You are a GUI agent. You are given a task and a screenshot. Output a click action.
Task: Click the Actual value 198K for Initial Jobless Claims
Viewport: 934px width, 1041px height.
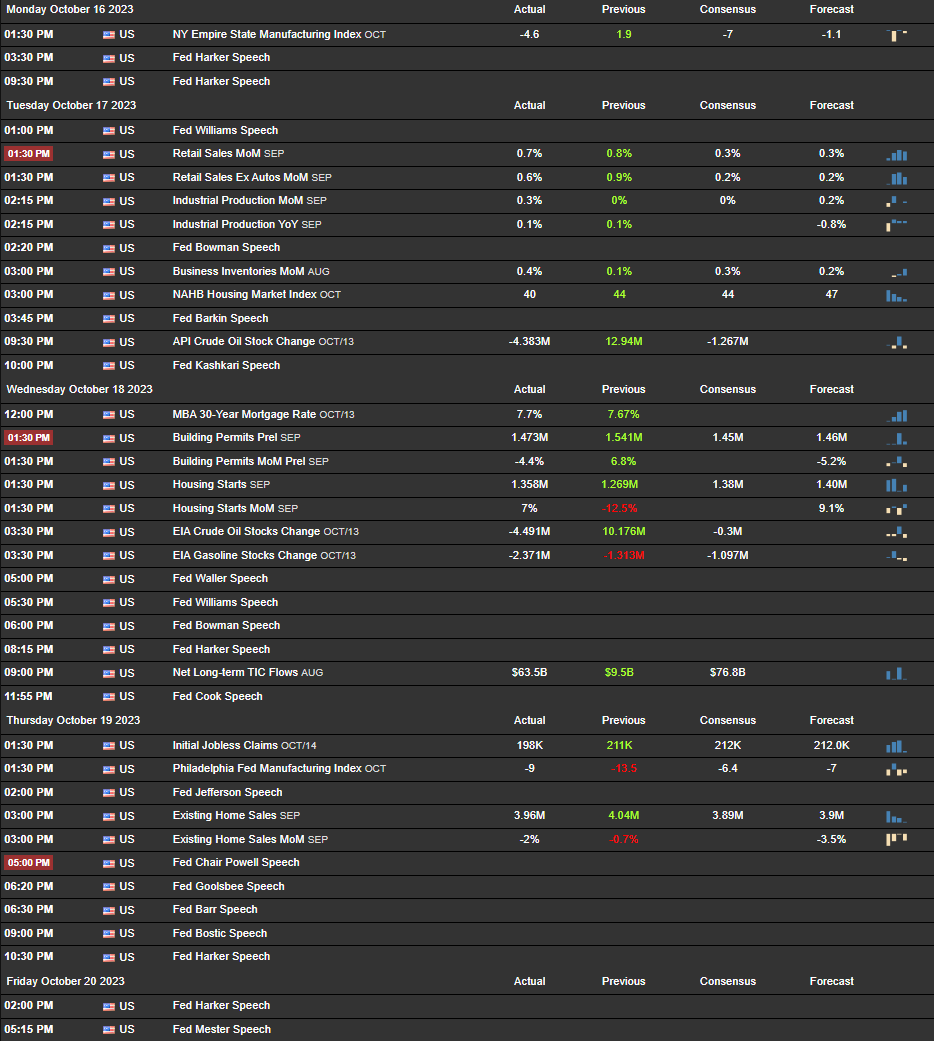[530, 746]
